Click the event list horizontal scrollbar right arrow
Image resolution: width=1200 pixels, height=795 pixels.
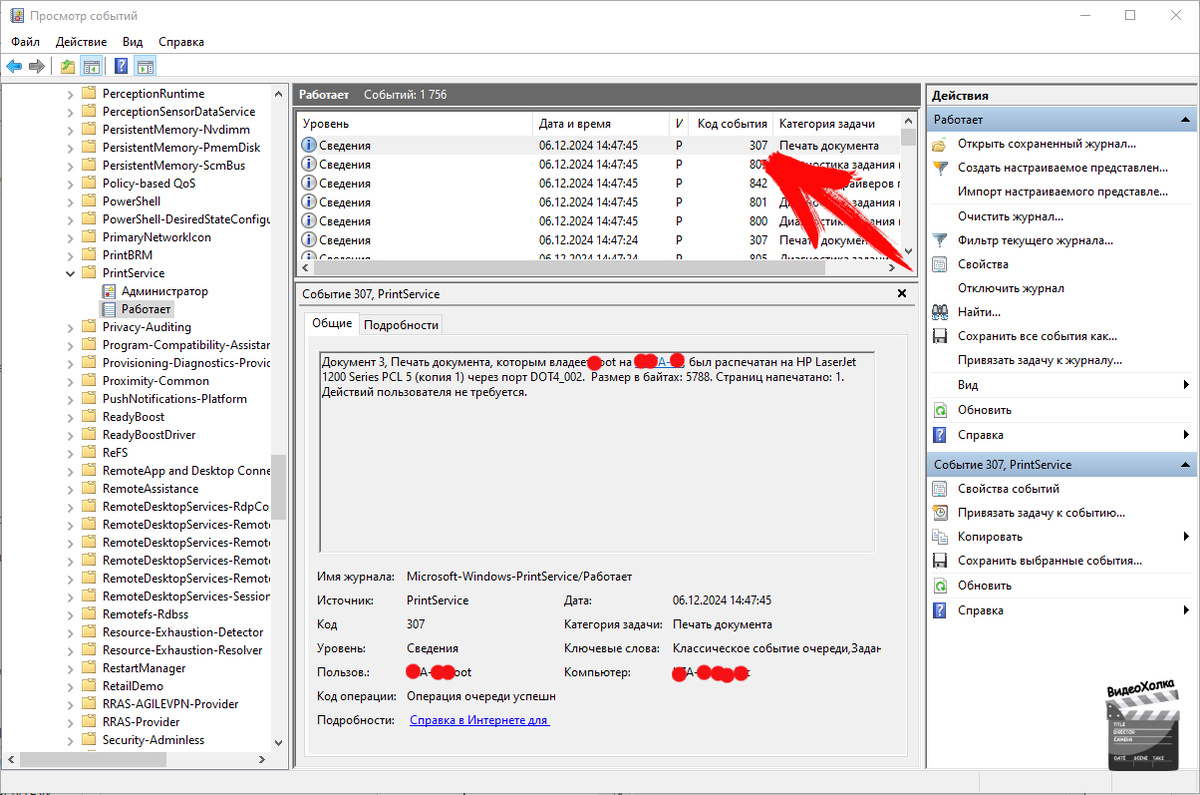pos(890,269)
